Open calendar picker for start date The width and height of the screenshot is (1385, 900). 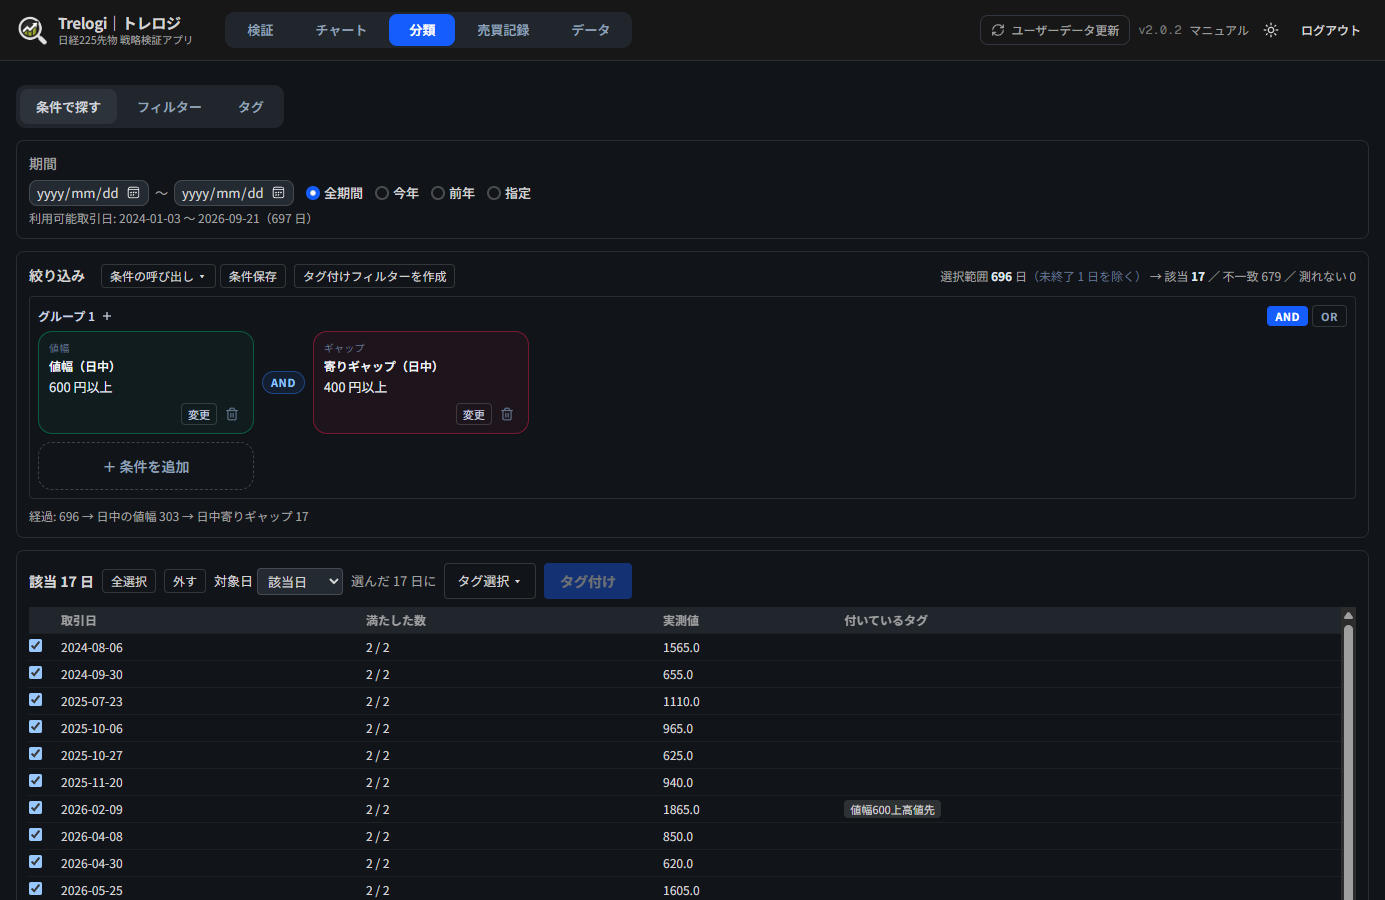coord(133,193)
